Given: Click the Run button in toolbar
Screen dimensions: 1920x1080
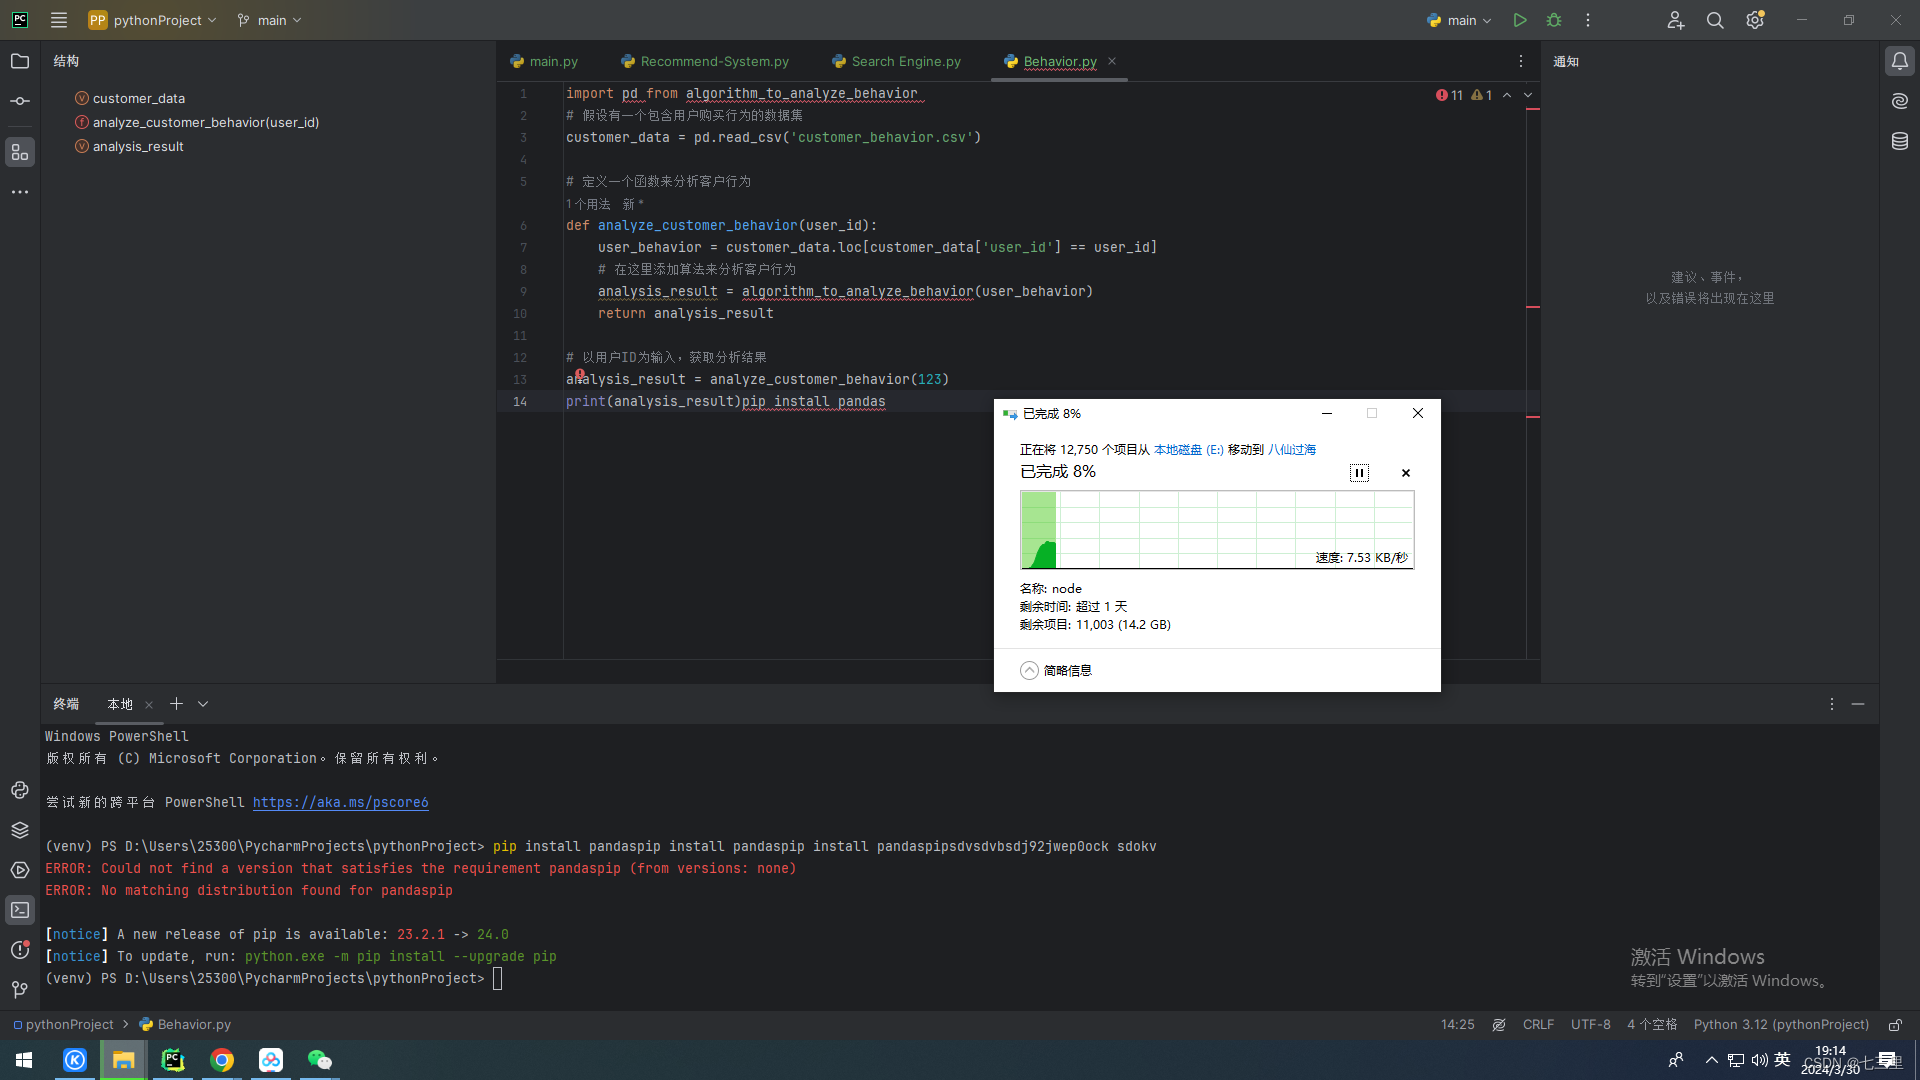Looking at the screenshot, I should (x=1519, y=20).
